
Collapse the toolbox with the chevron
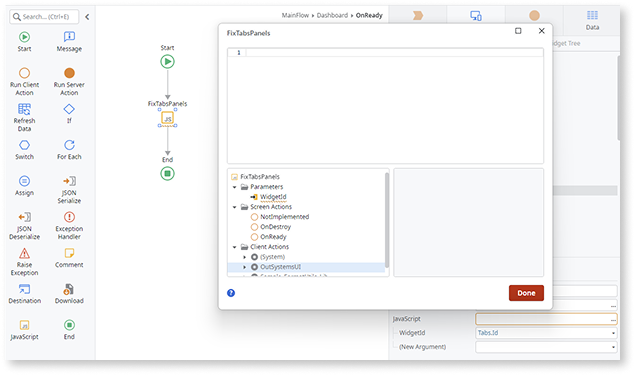(x=87, y=17)
